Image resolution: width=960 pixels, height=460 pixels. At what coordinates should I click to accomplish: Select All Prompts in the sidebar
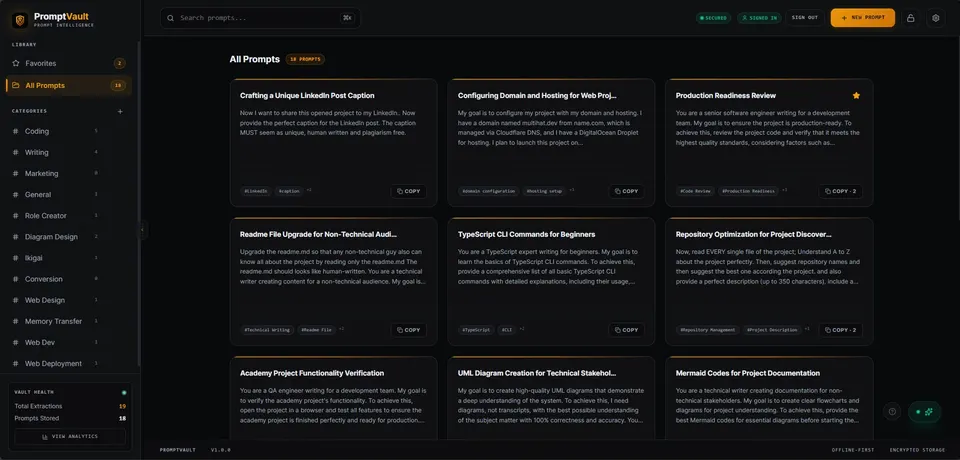point(69,85)
